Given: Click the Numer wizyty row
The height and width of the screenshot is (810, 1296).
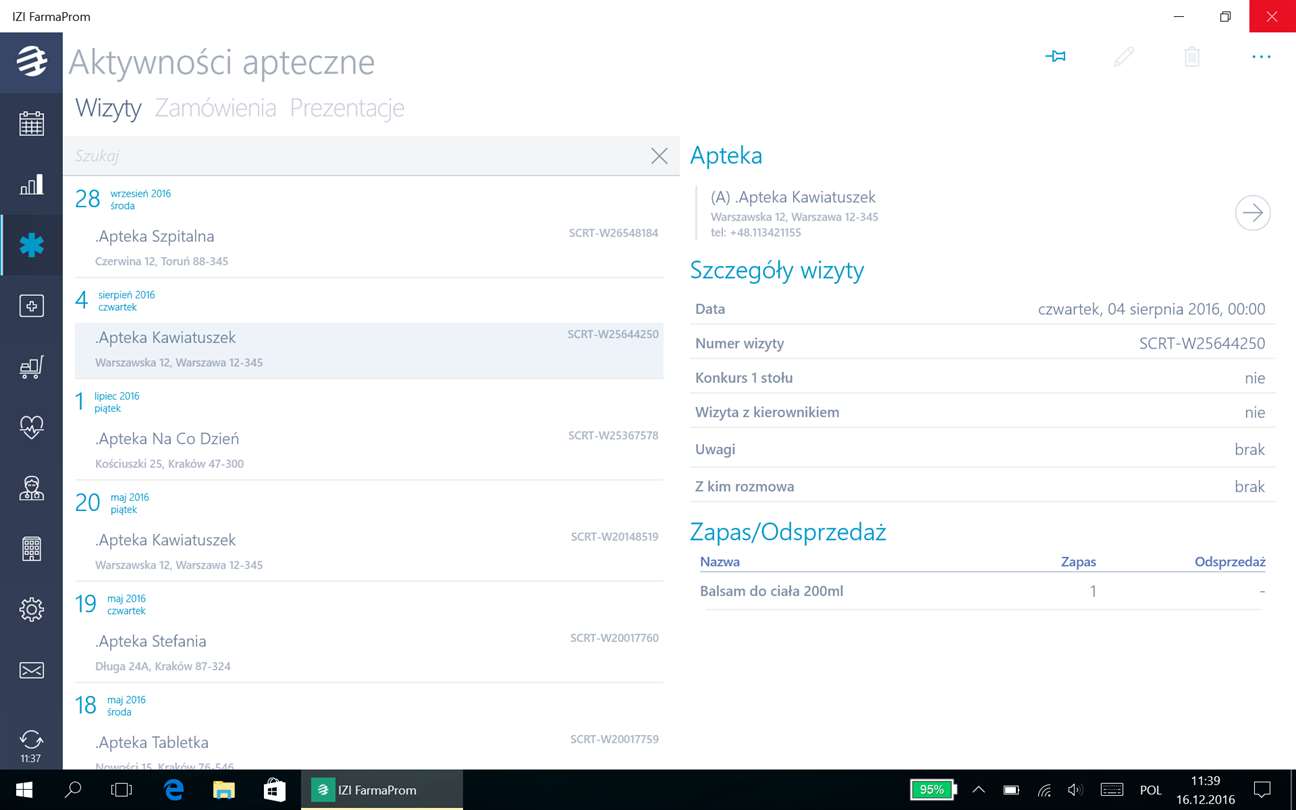Looking at the screenshot, I should [982, 343].
